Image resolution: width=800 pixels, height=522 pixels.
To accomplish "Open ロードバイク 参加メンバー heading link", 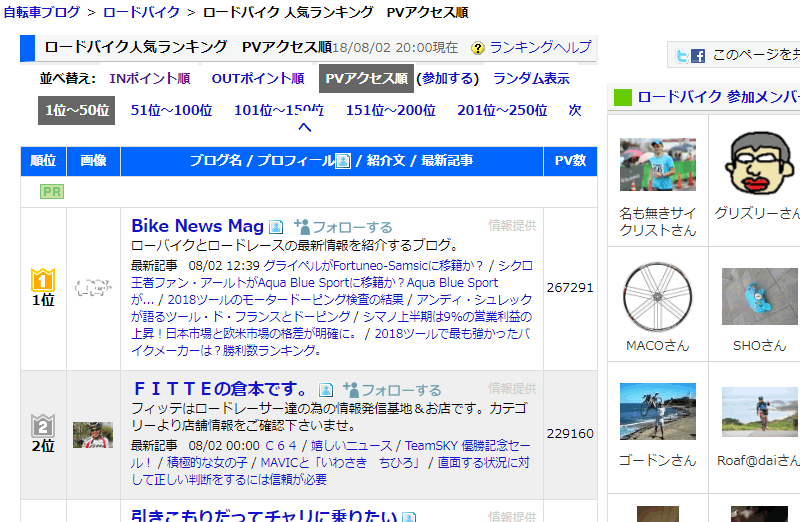I will pyautogui.click(x=718, y=97).
